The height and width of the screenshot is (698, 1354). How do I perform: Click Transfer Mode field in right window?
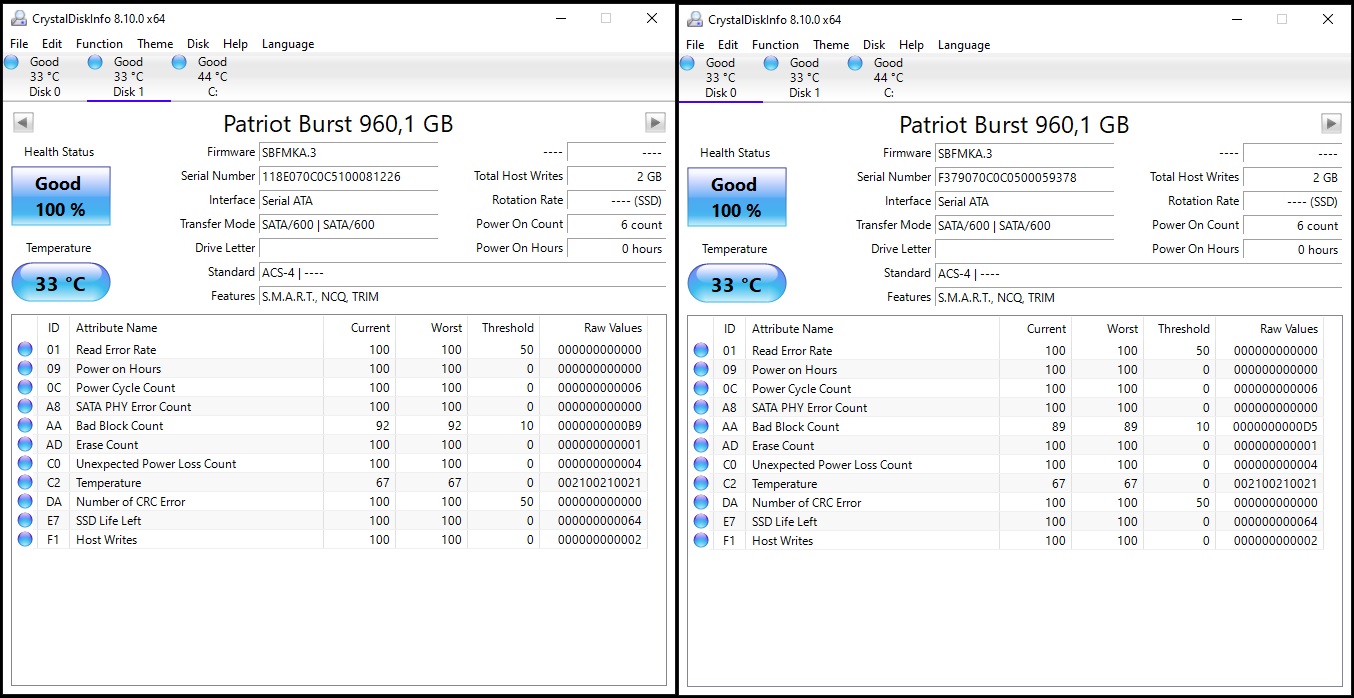click(x=1024, y=226)
